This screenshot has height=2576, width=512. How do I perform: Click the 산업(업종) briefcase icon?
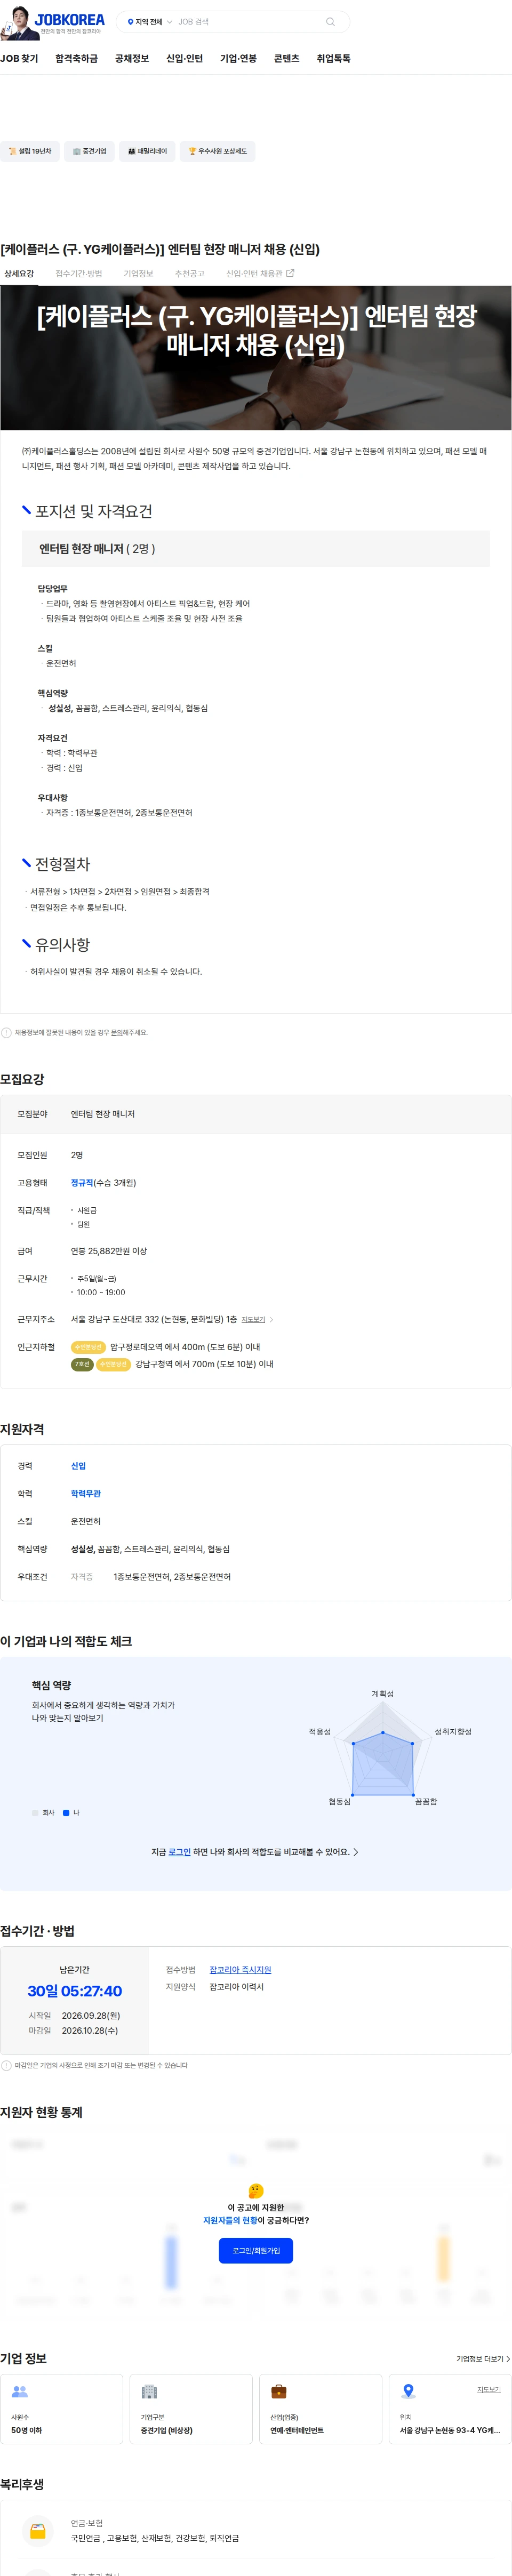click(x=279, y=2391)
